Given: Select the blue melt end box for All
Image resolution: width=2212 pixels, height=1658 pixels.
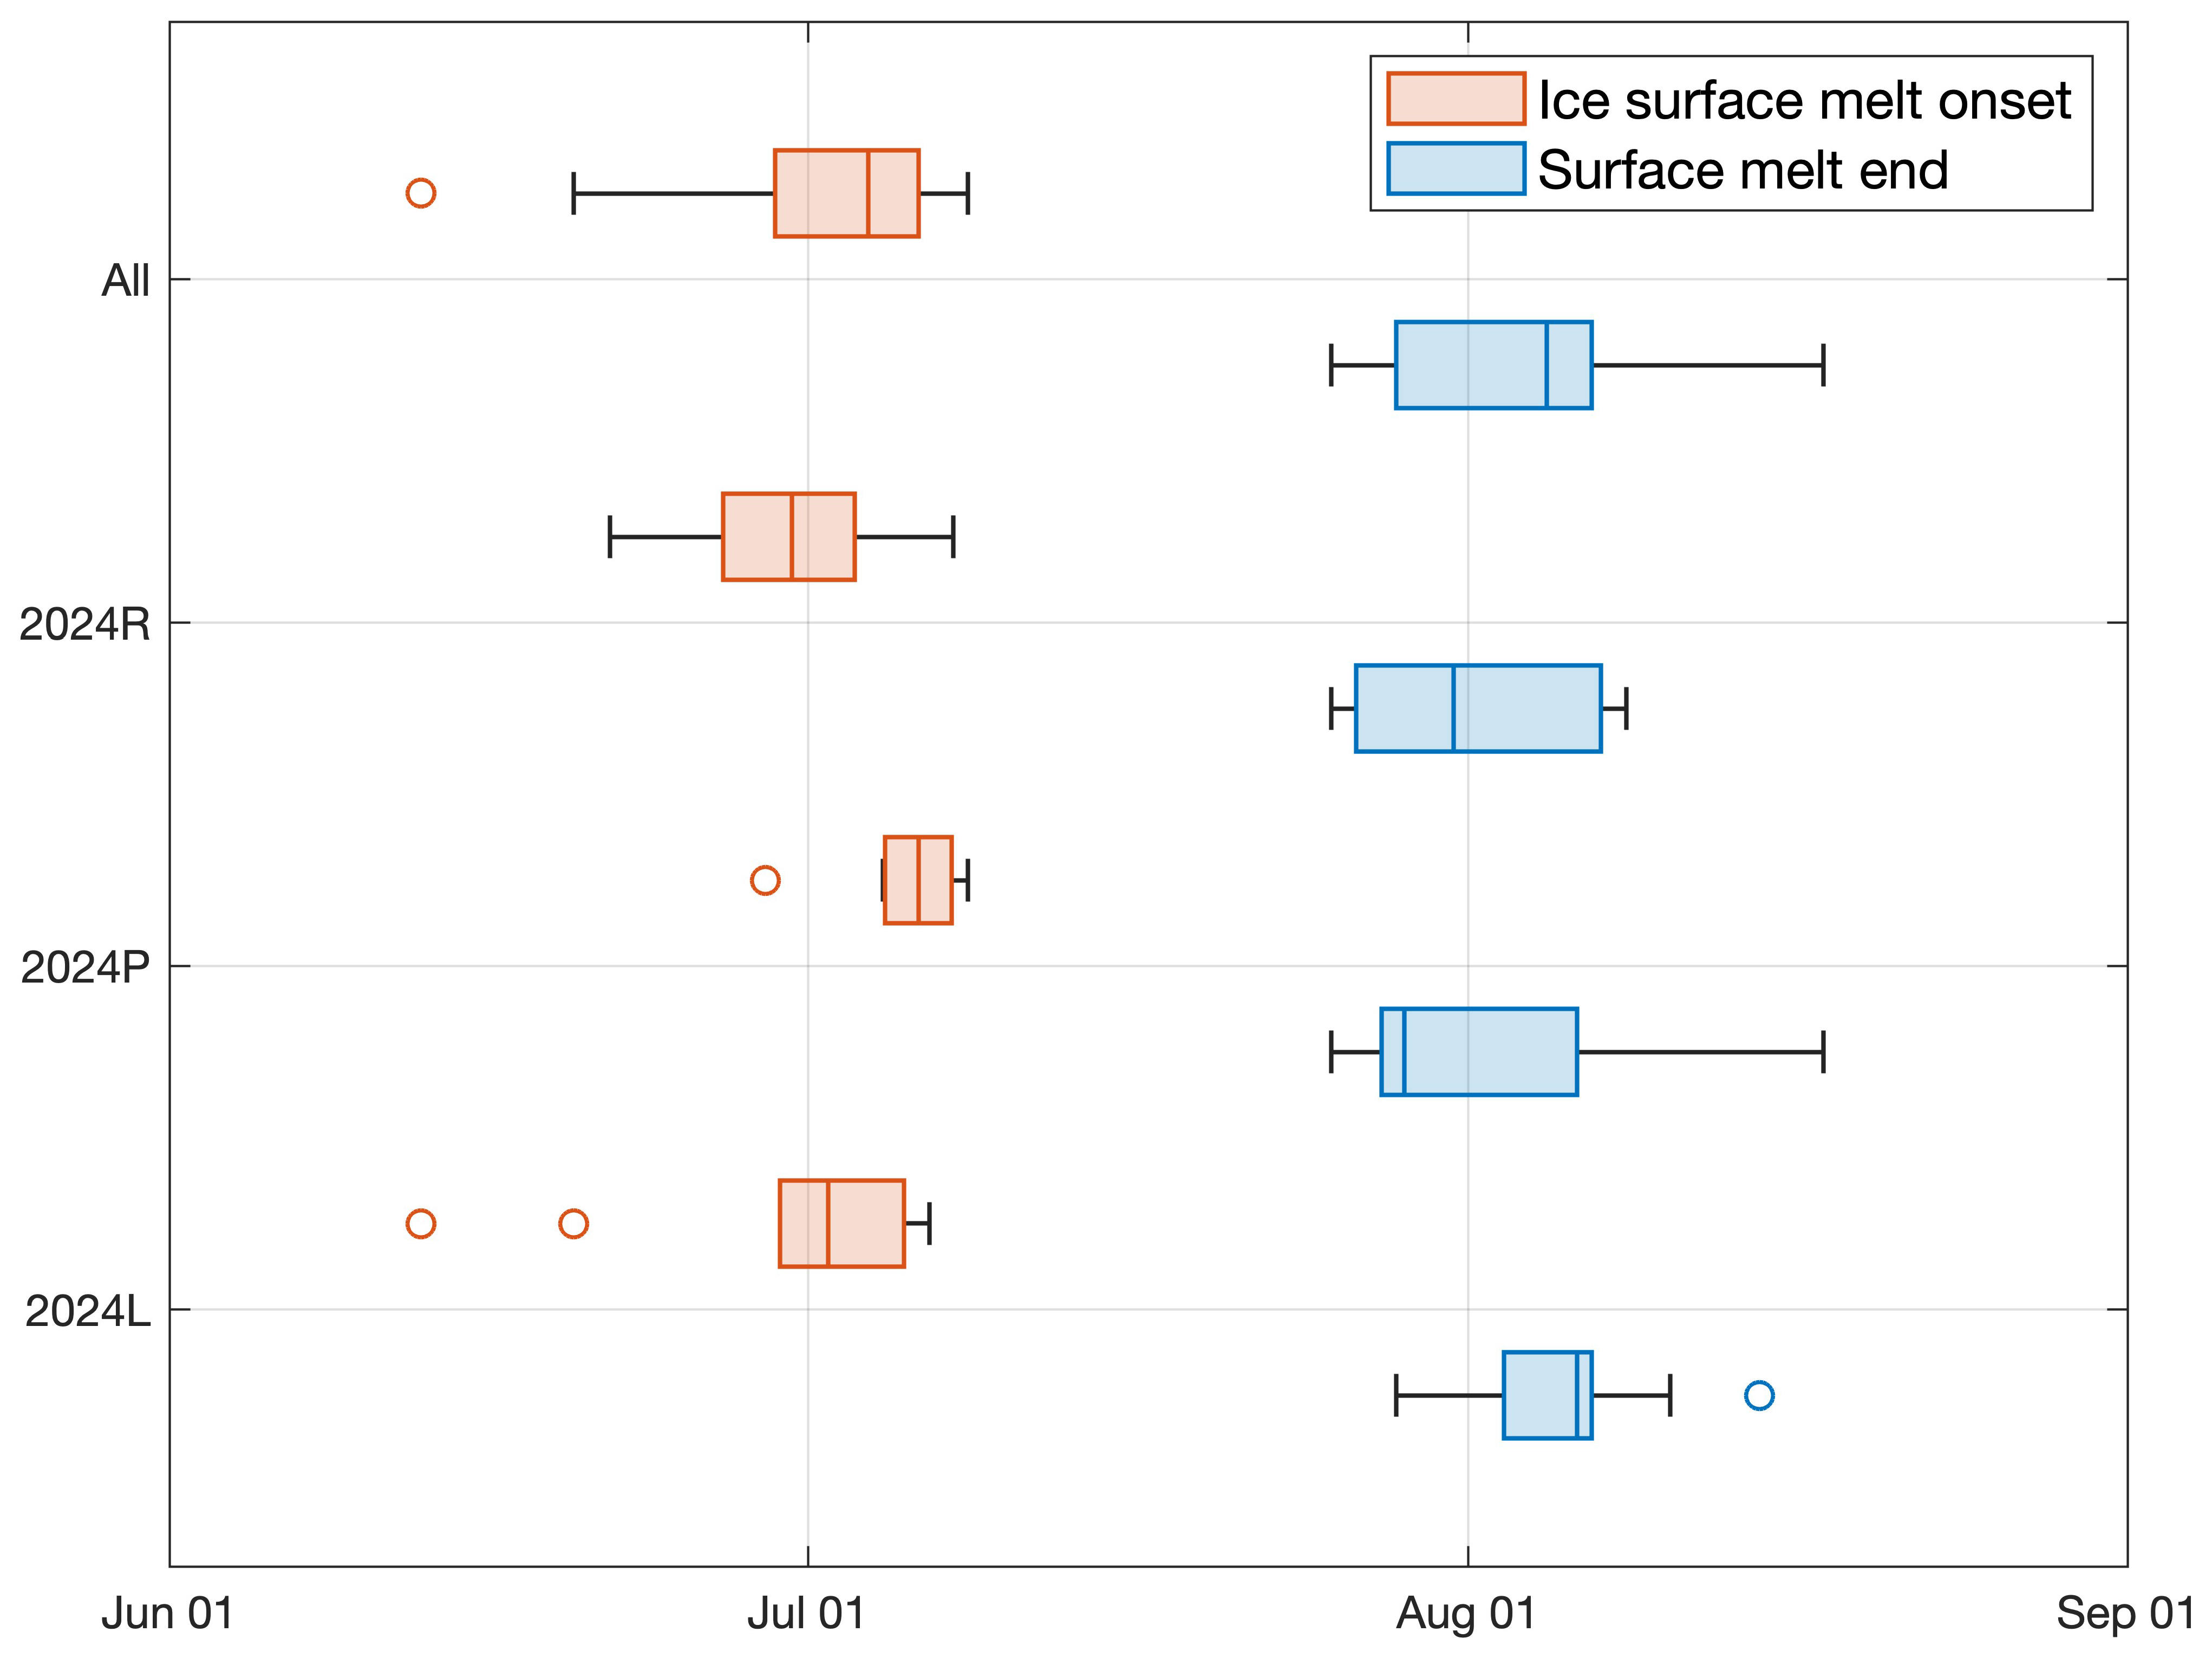Looking at the screenshot, I should click(x=1493, y=365).
